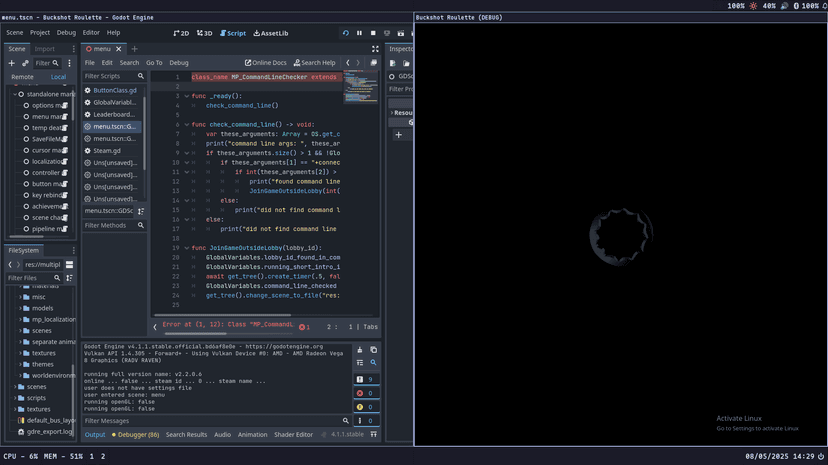The width and height of the screenshot is (828, 465).
Task: Click the Search Help button
Action: pyautogui.click(x=315, y=63)
